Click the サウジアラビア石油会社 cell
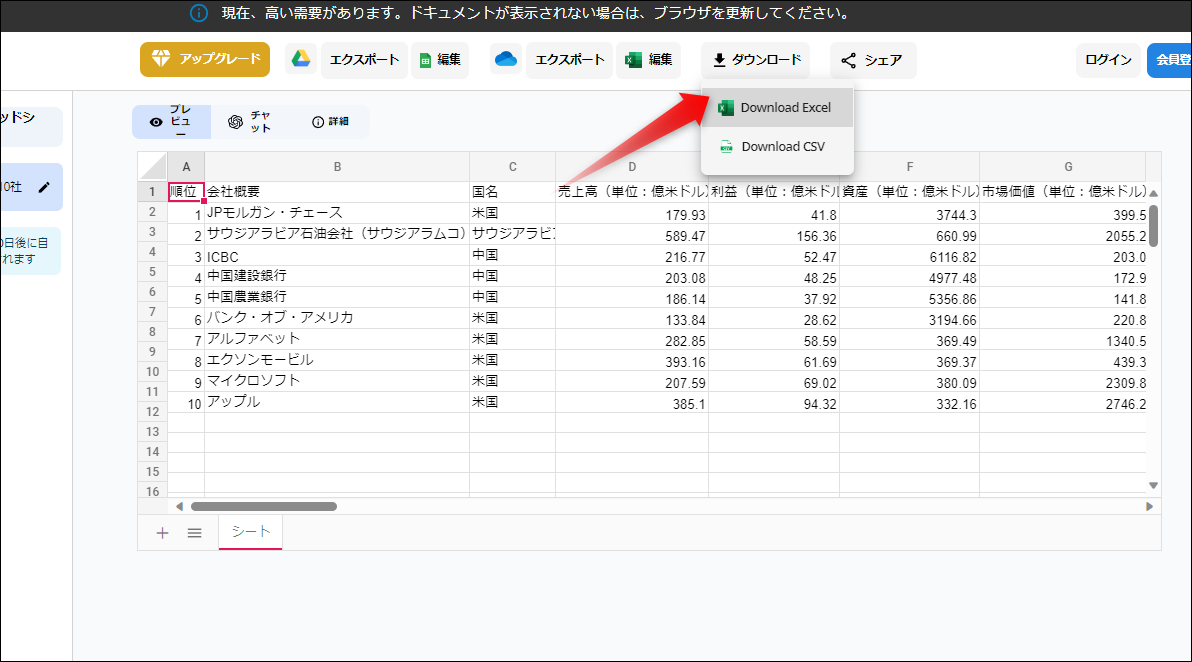The width and height of the screenshot is (1192, 662). pyautogui.click(x=337, y=234)
